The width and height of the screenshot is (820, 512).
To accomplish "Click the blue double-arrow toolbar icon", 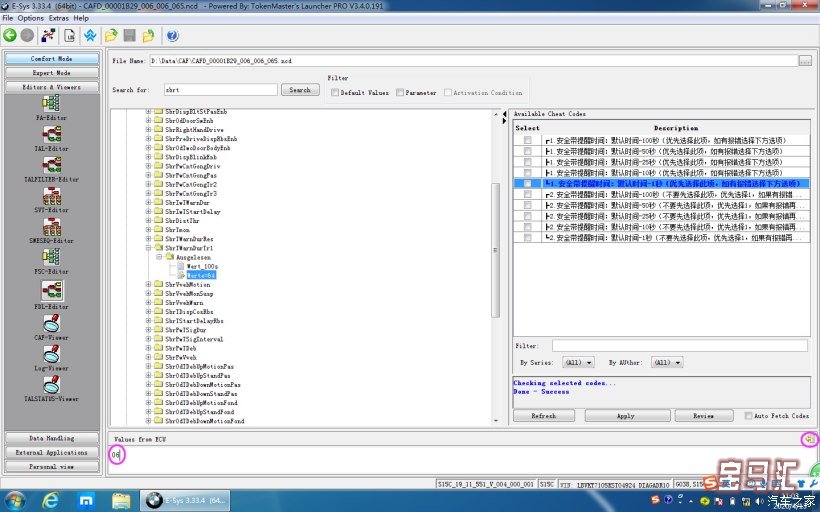I will point(90,36).
